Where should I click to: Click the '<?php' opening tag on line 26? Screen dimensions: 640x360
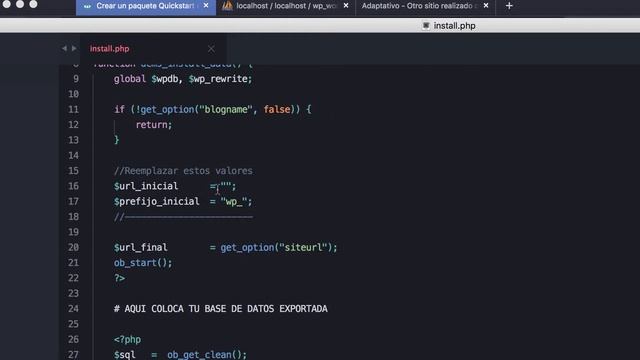(127, 339)
